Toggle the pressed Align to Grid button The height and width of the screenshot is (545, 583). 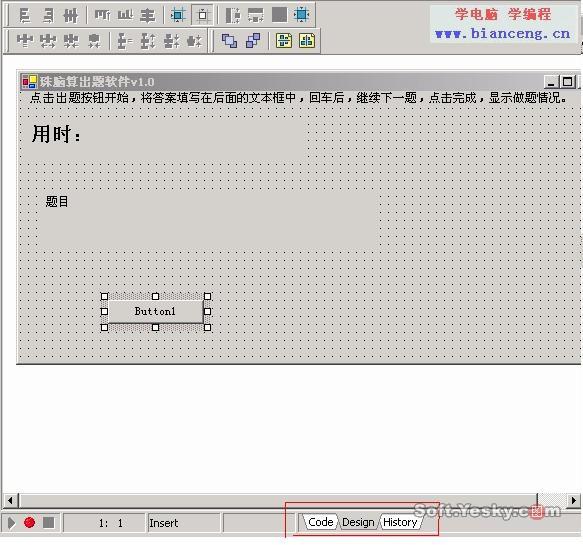[x=202, y=15]
